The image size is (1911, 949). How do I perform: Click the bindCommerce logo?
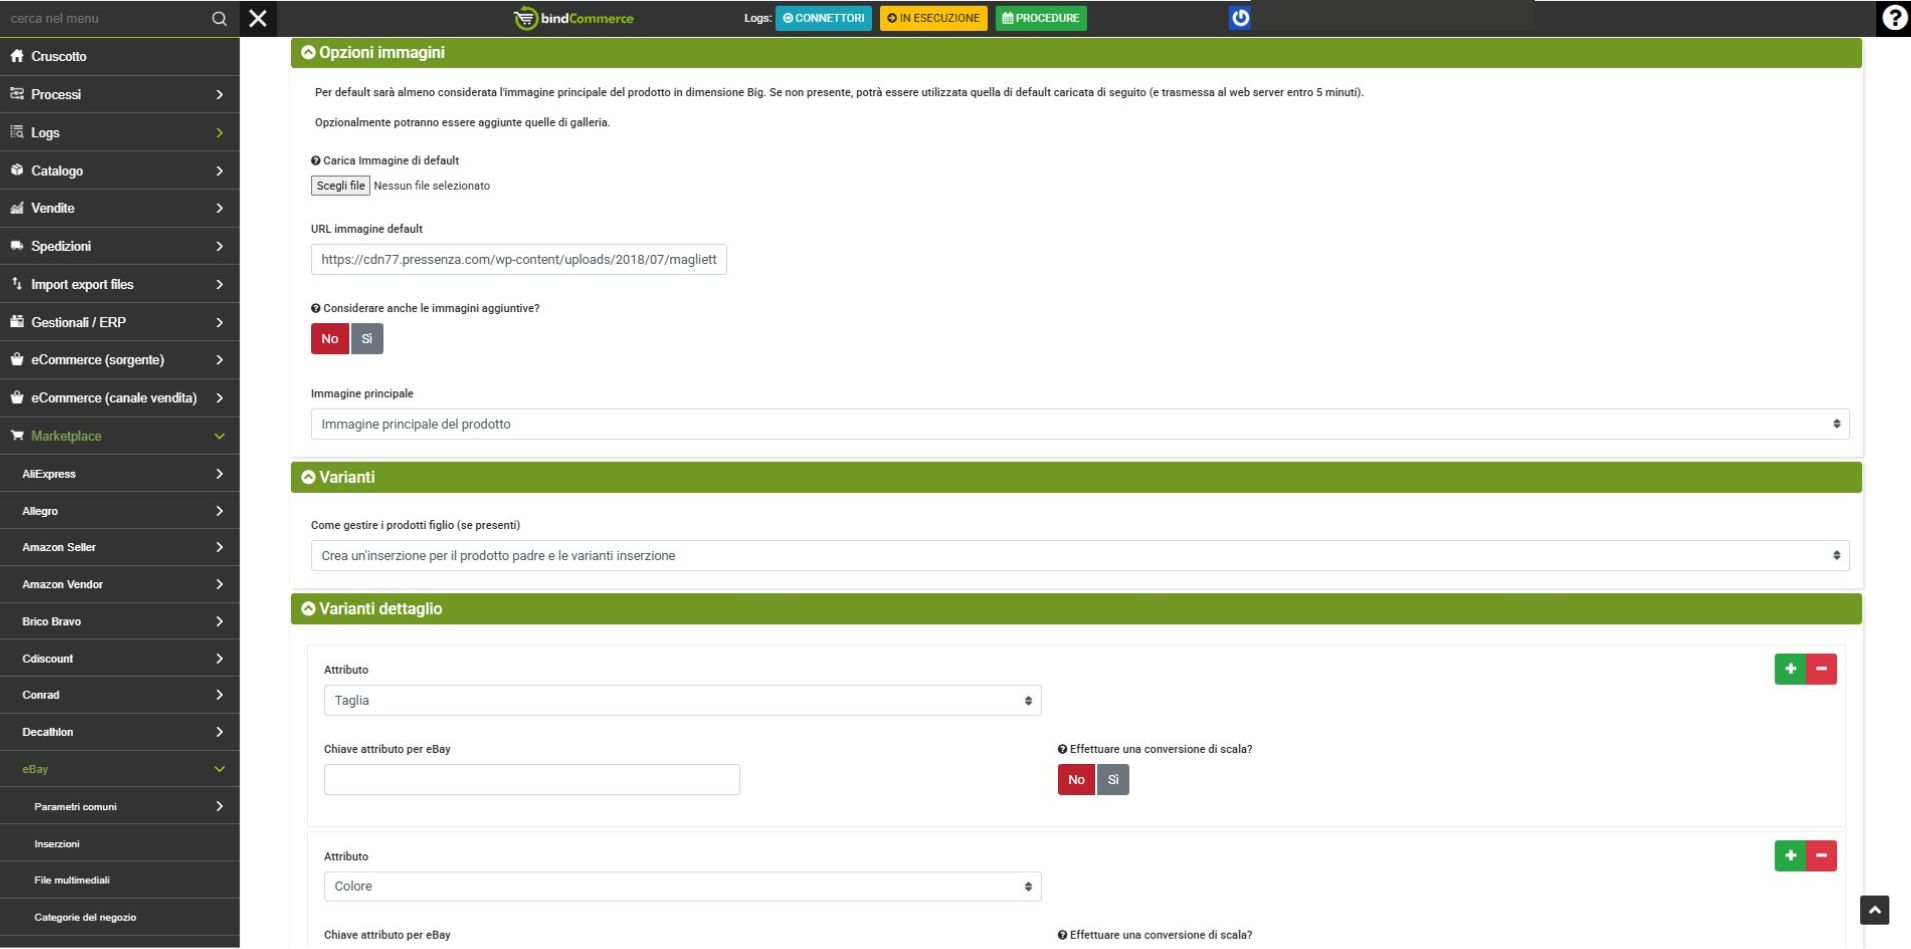click(574, 18)
